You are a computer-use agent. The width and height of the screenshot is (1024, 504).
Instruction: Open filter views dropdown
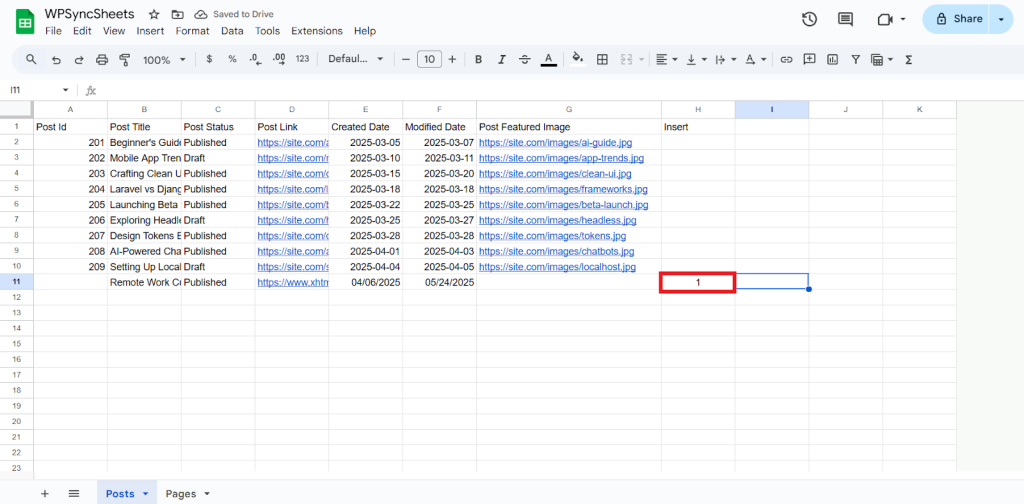point(882,59)
